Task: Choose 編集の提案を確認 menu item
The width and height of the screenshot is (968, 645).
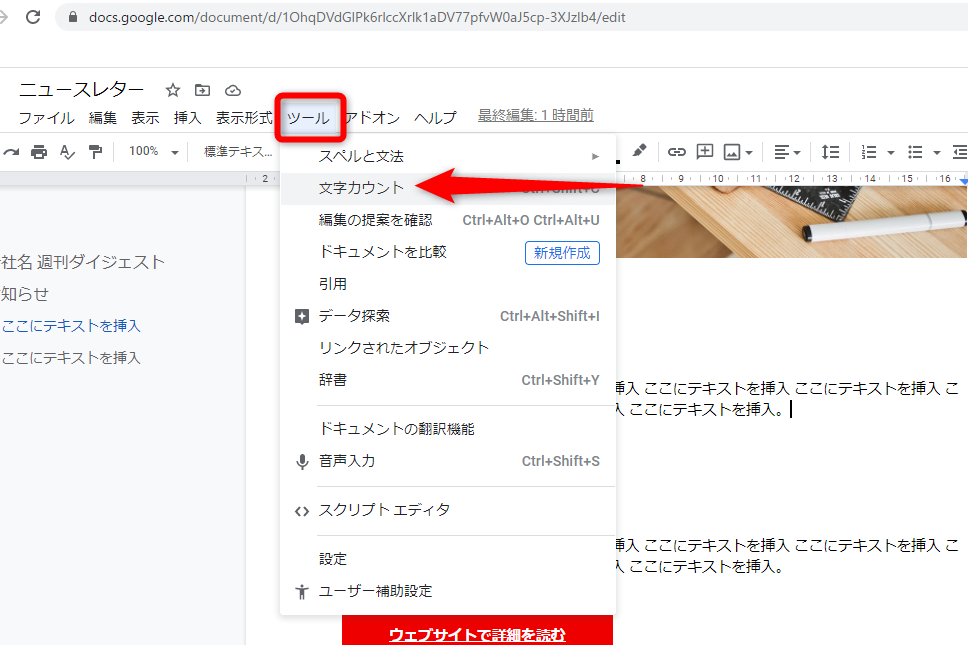Action: pyautogui.click(x=448, y=220)
